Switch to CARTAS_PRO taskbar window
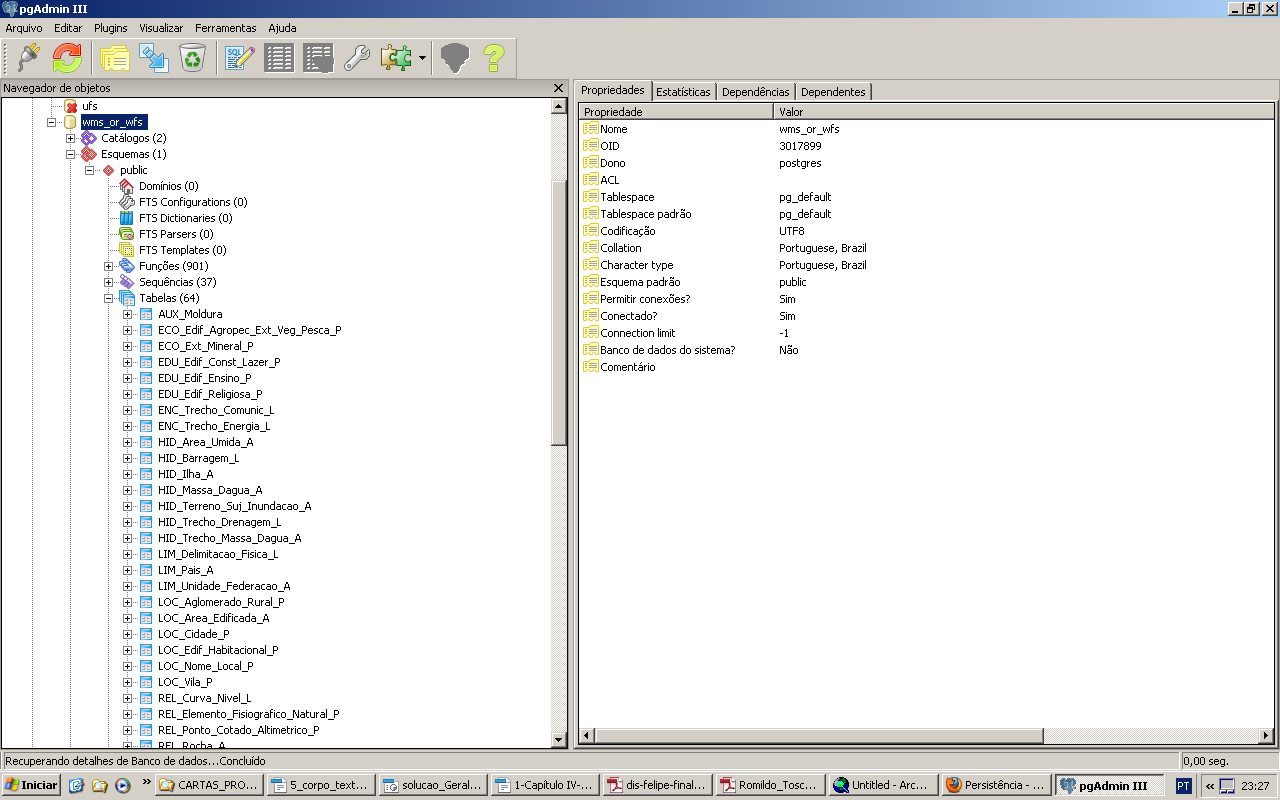1280x800 pixels. coord(210,785)
